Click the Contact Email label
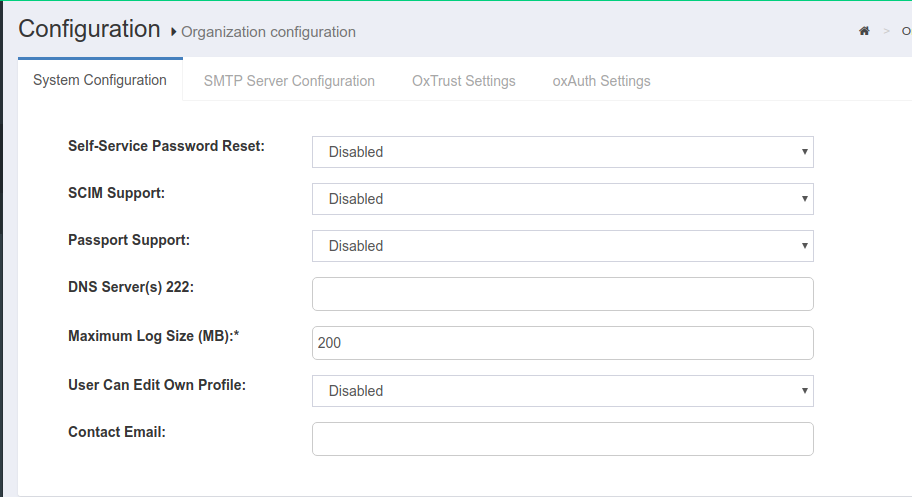Viewport: 912px width, 497px height. (x=116, y=432)
